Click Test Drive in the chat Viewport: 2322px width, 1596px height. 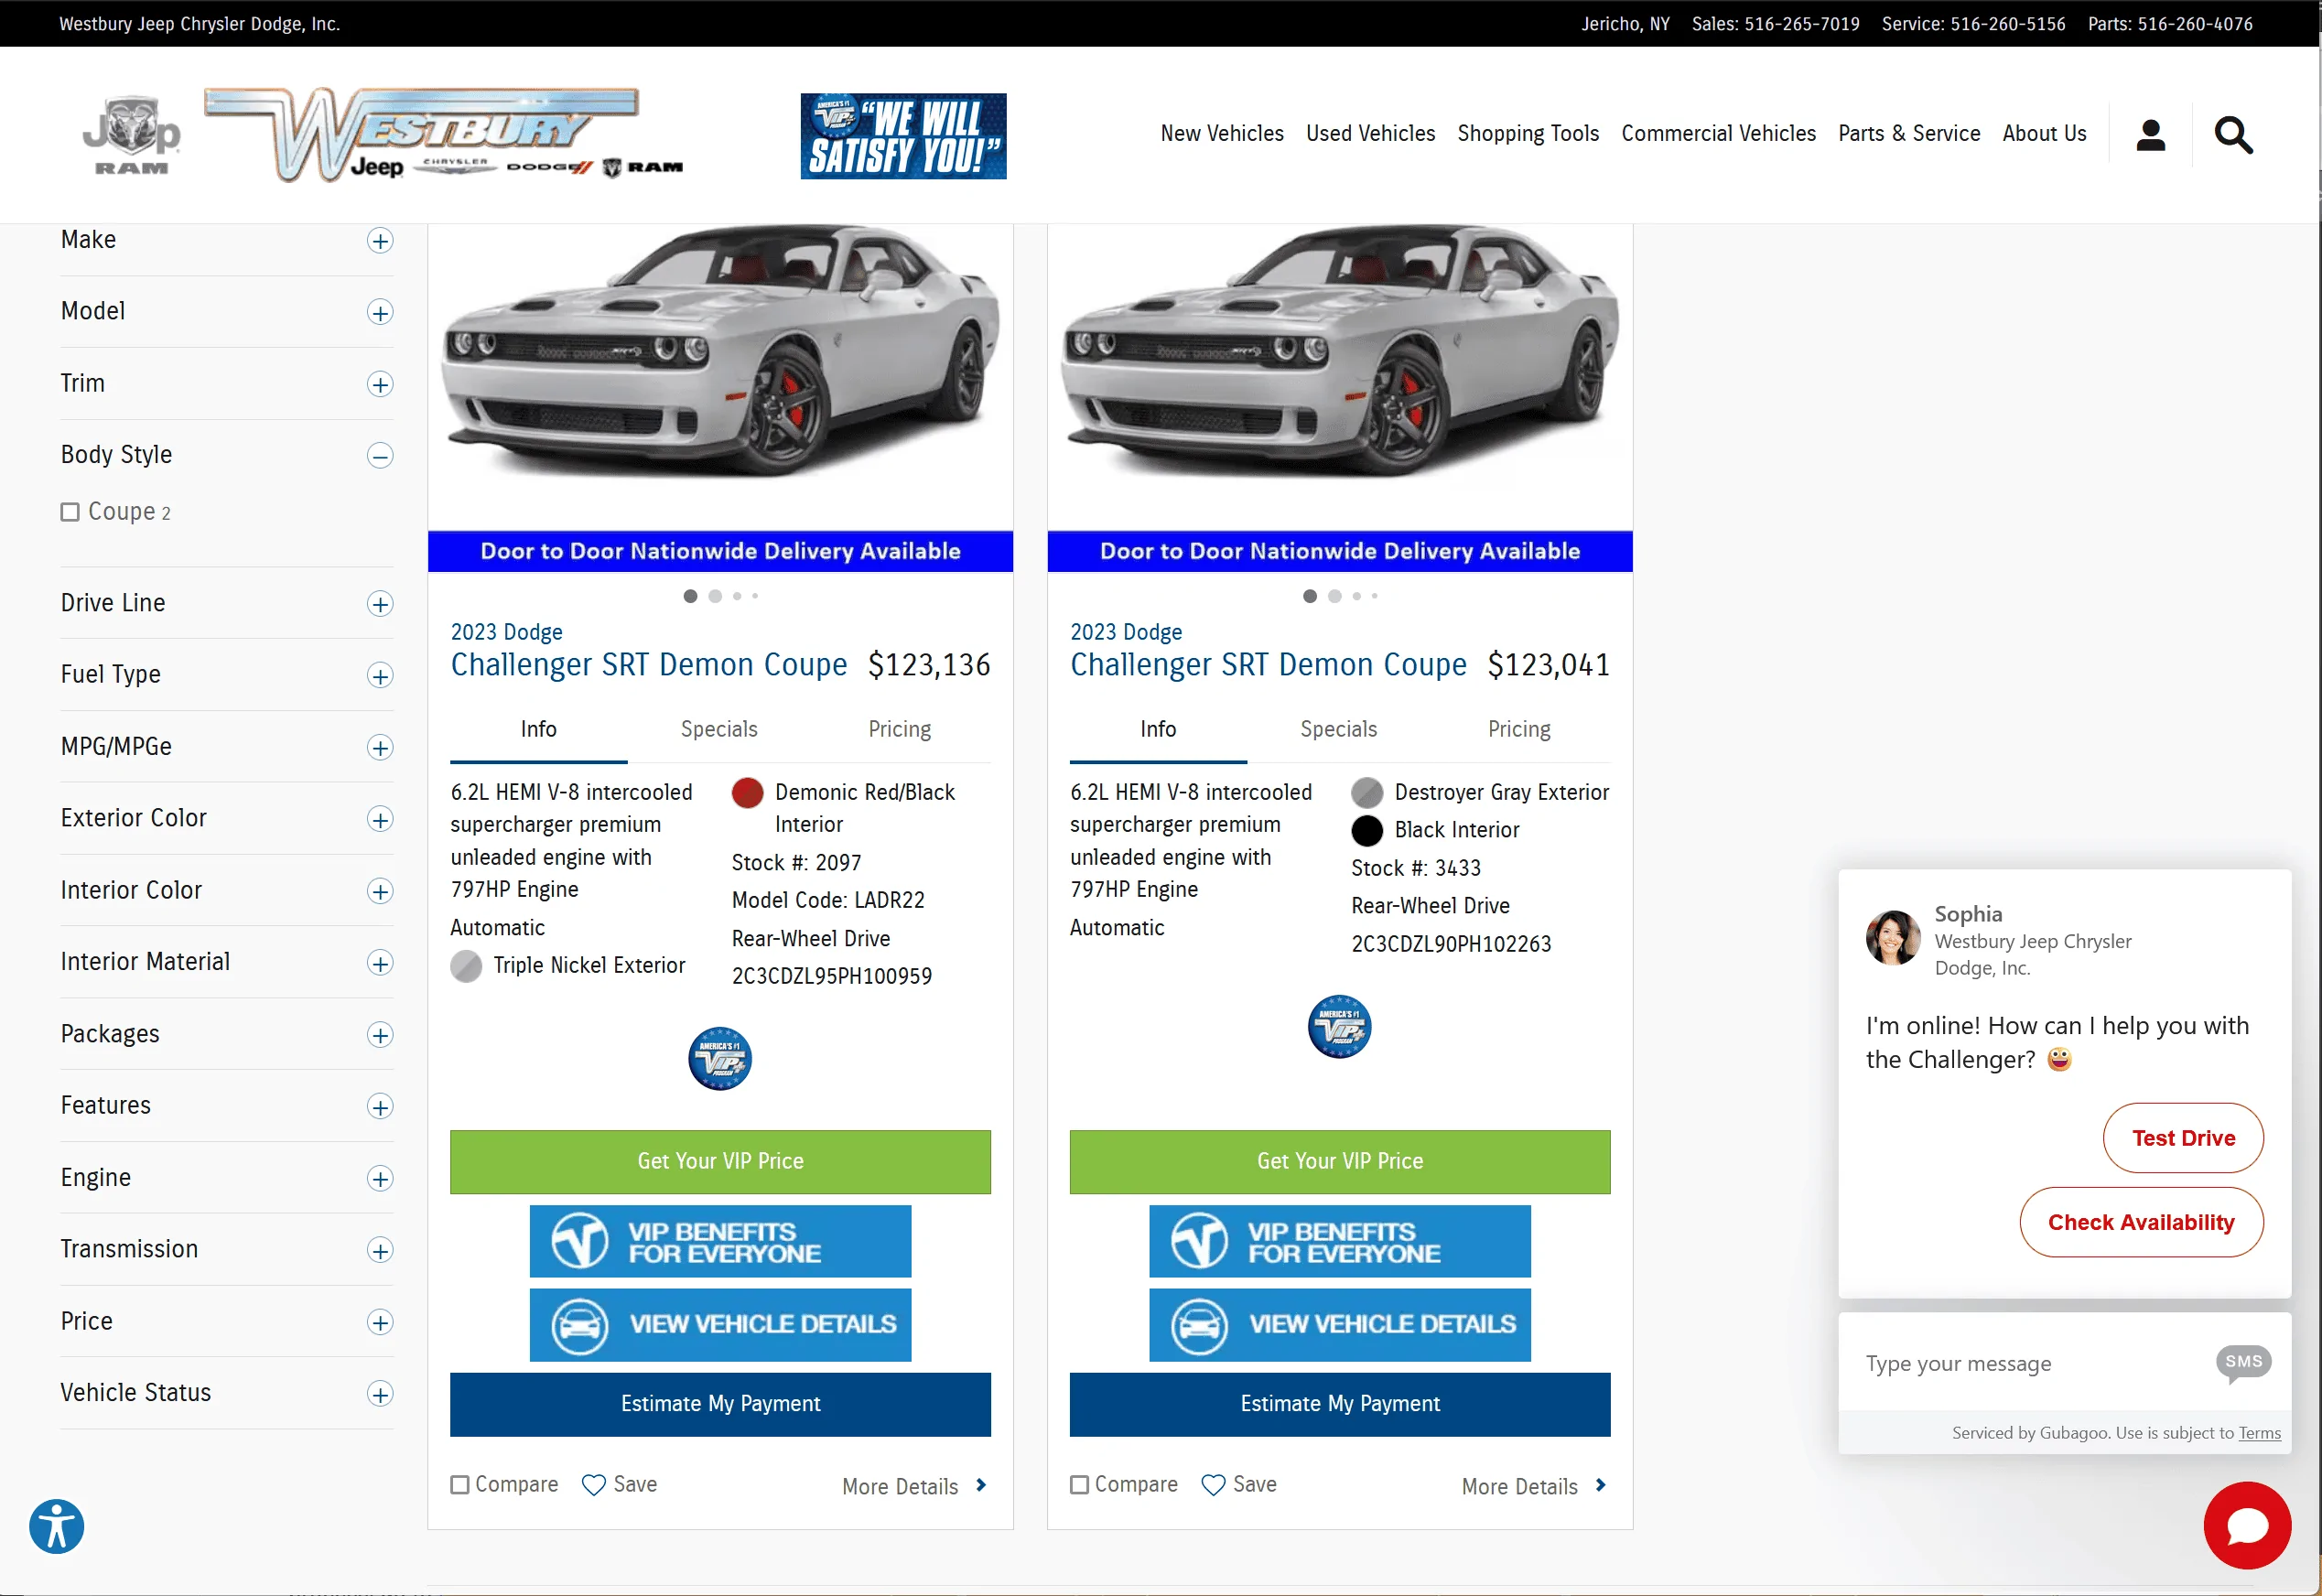(2183, 1138)
